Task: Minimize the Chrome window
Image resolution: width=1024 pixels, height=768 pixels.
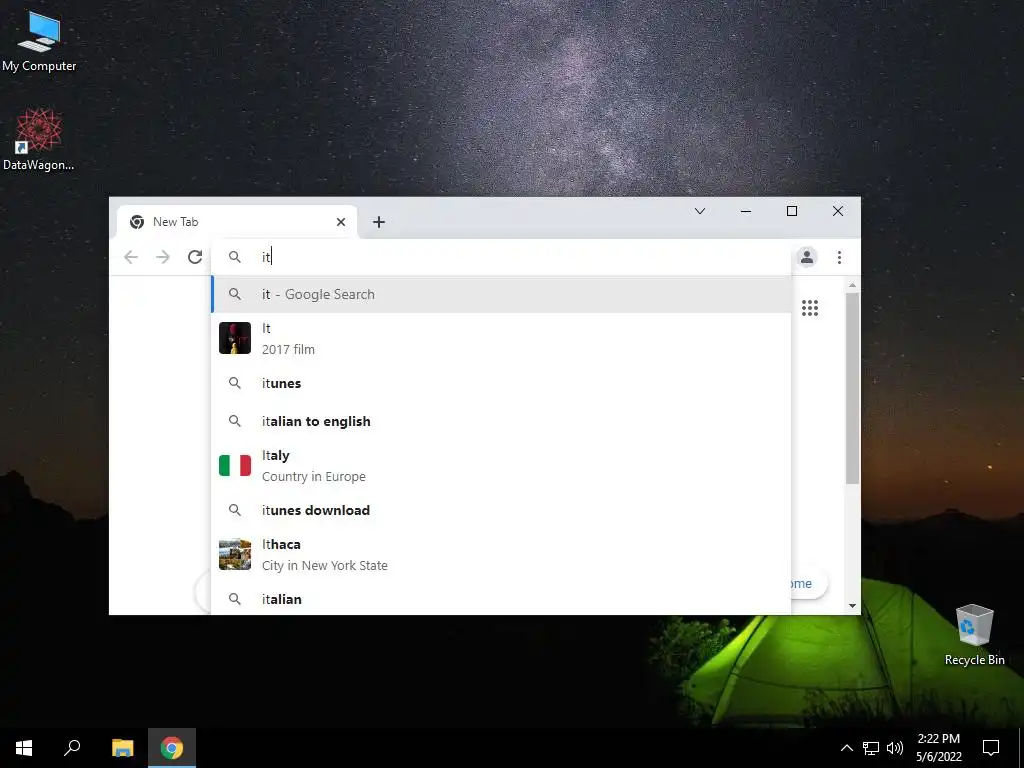Action: (x=746, y=211)
